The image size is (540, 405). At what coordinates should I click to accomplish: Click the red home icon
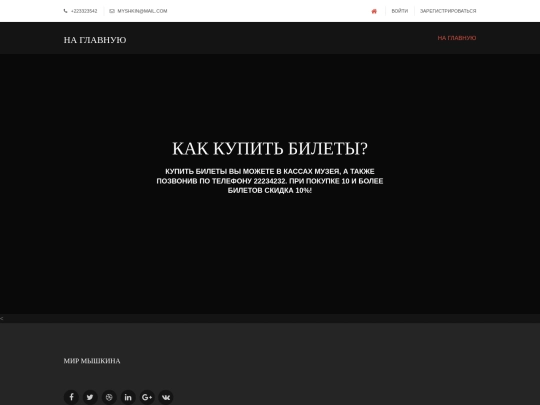[374, 11]
